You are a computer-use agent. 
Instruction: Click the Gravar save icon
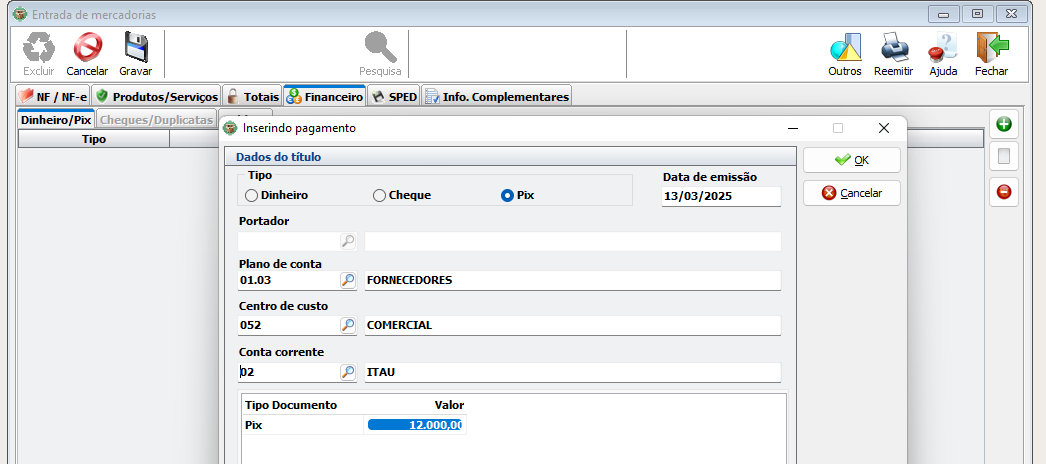point(135,48)
